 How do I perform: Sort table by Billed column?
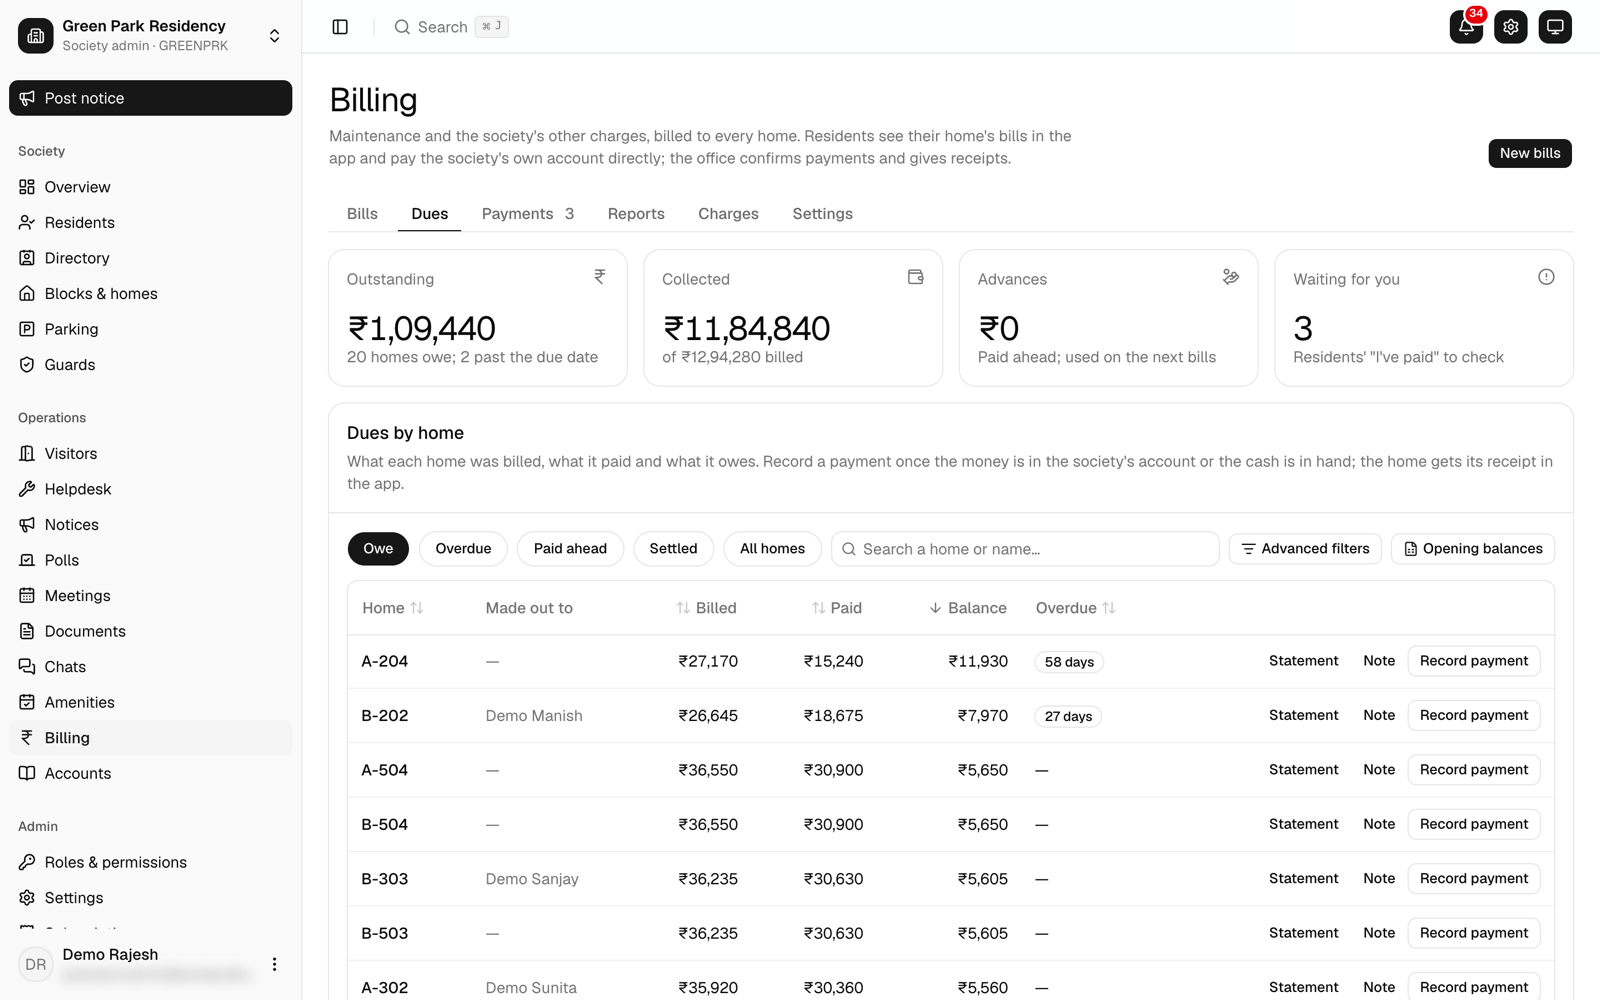click(x=706, y=608)
